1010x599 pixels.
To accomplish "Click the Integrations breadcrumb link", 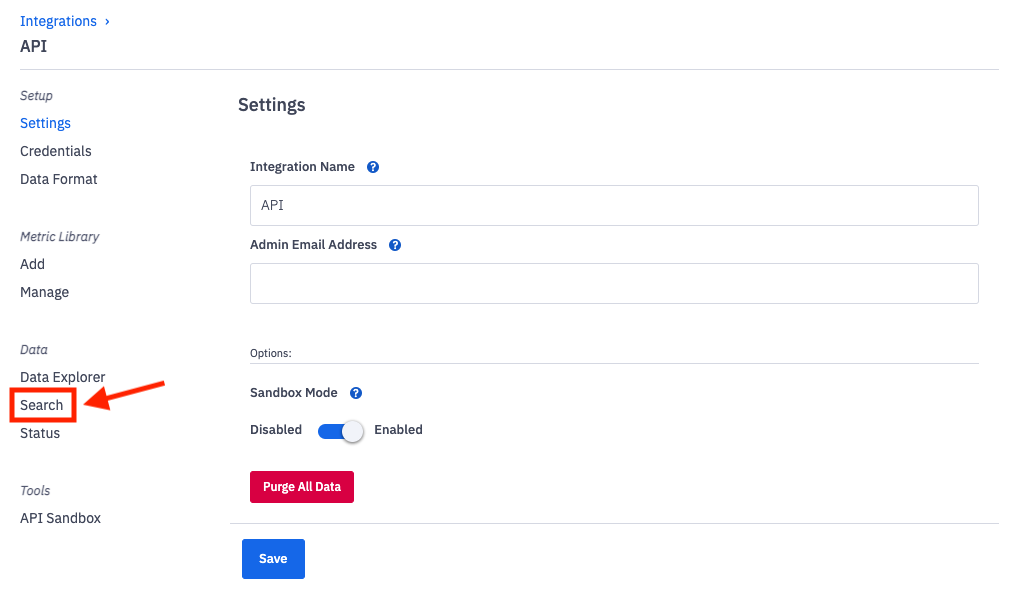I will tap(58, 21).
